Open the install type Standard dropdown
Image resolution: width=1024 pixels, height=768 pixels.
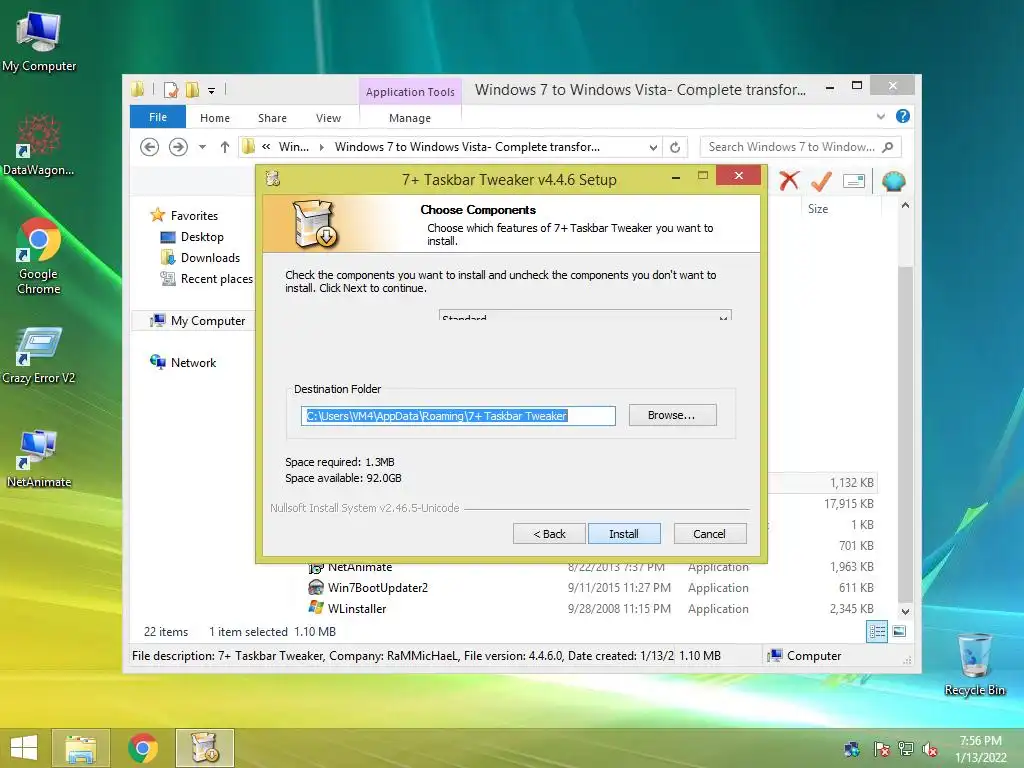point(585,314)
